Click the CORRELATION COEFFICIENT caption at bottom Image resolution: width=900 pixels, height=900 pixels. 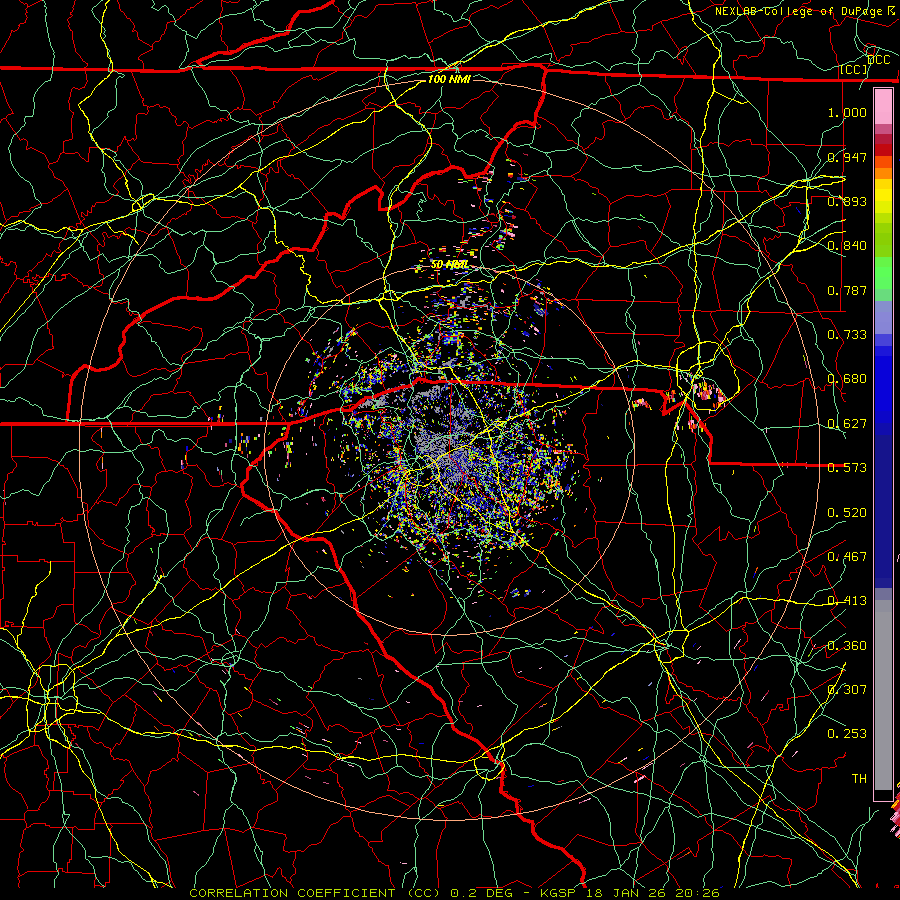[455, 893]
